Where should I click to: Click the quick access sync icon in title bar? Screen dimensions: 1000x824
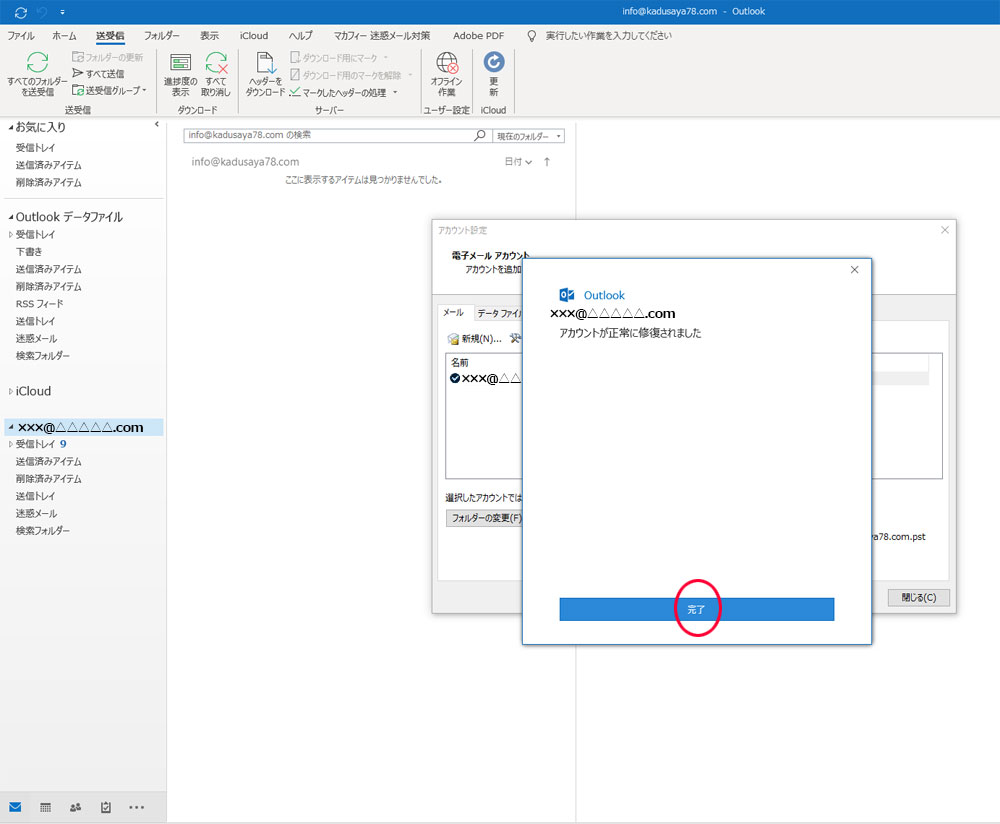click(20, 12)
